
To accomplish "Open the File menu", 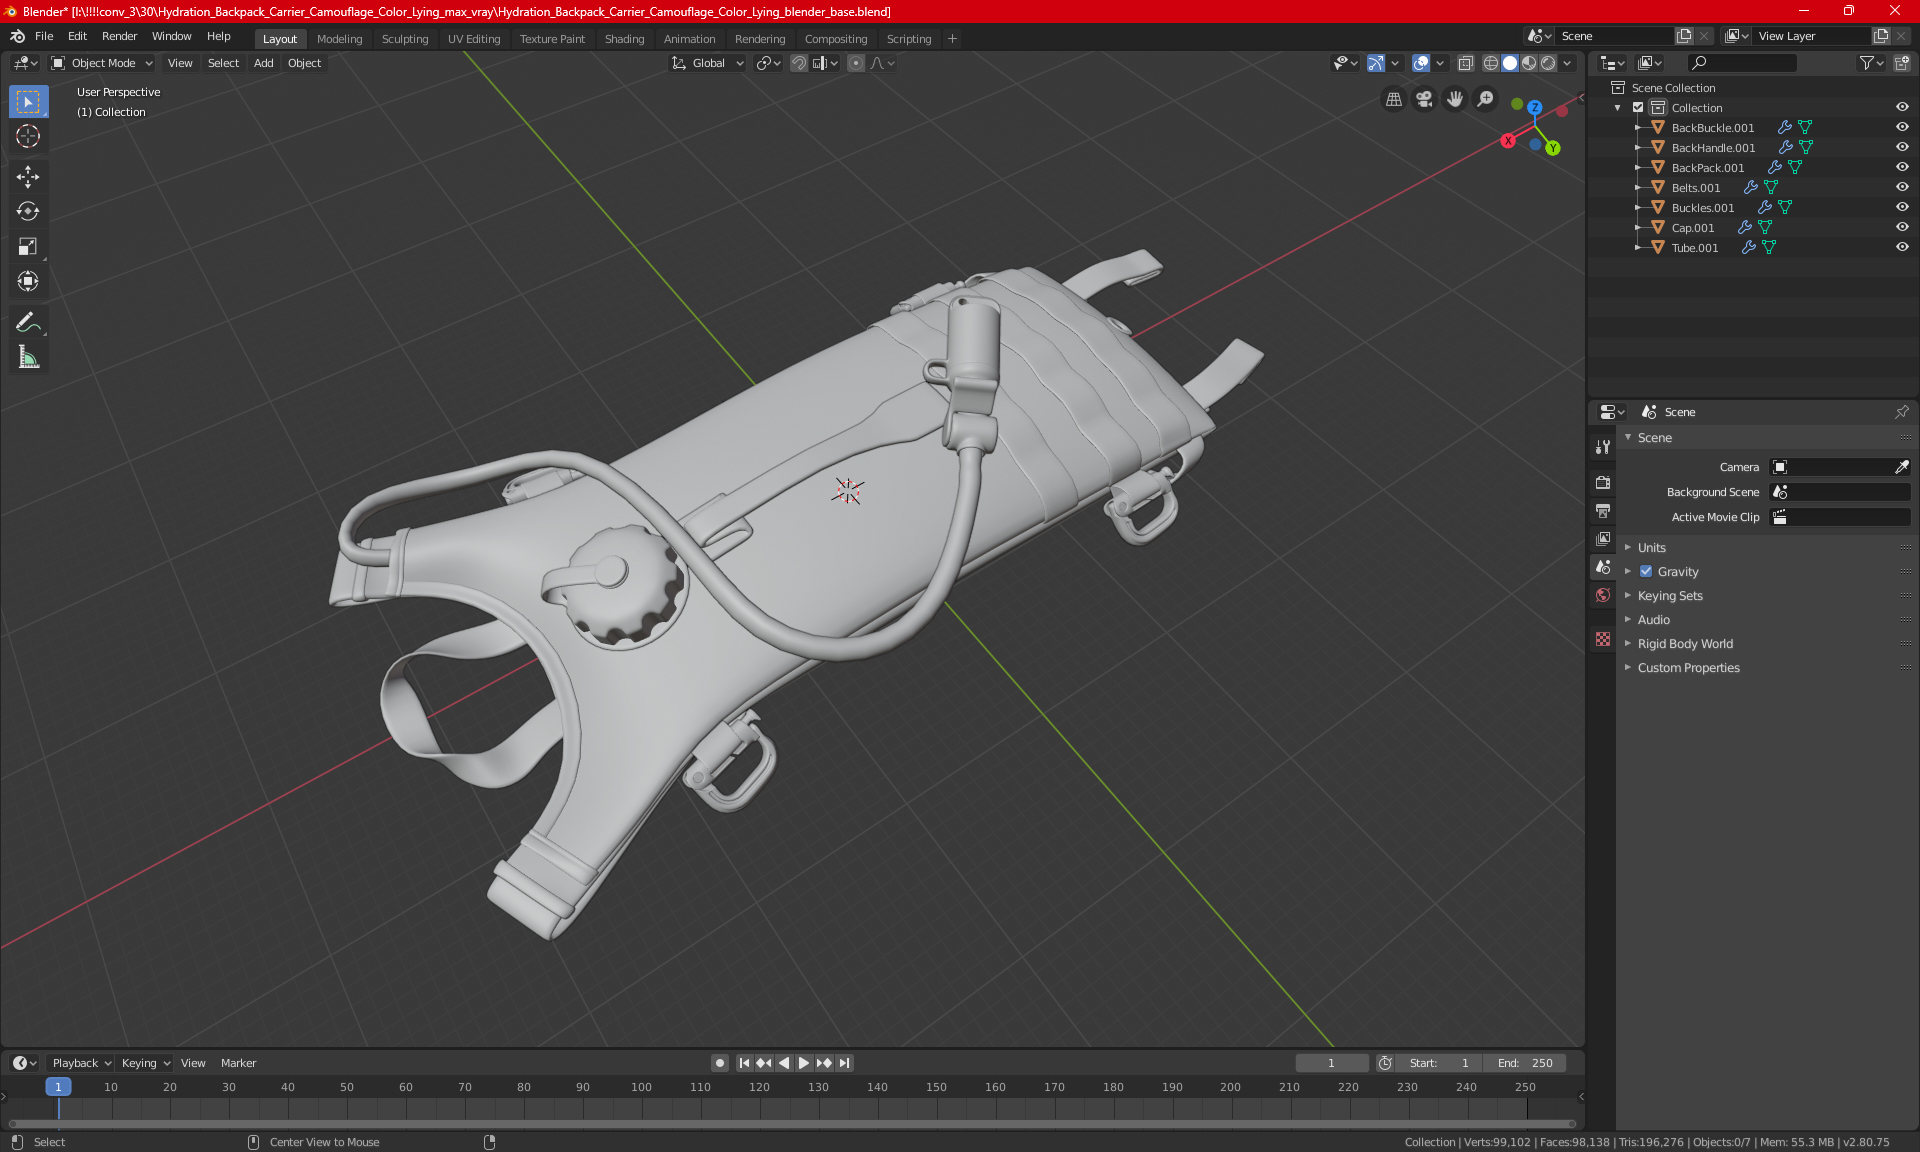I will [x=44, y=36].
